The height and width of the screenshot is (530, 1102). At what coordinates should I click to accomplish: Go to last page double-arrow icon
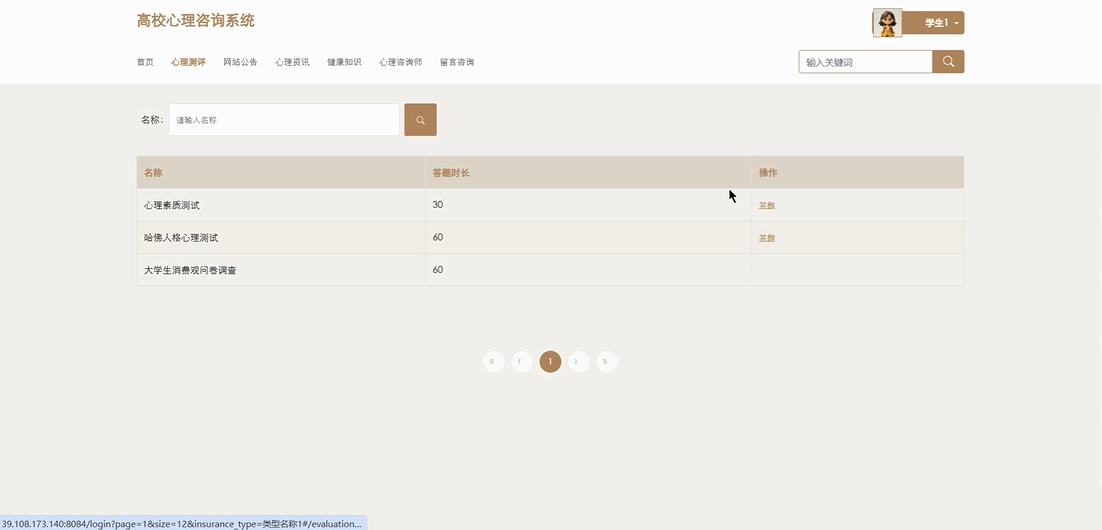coord(606,361)
